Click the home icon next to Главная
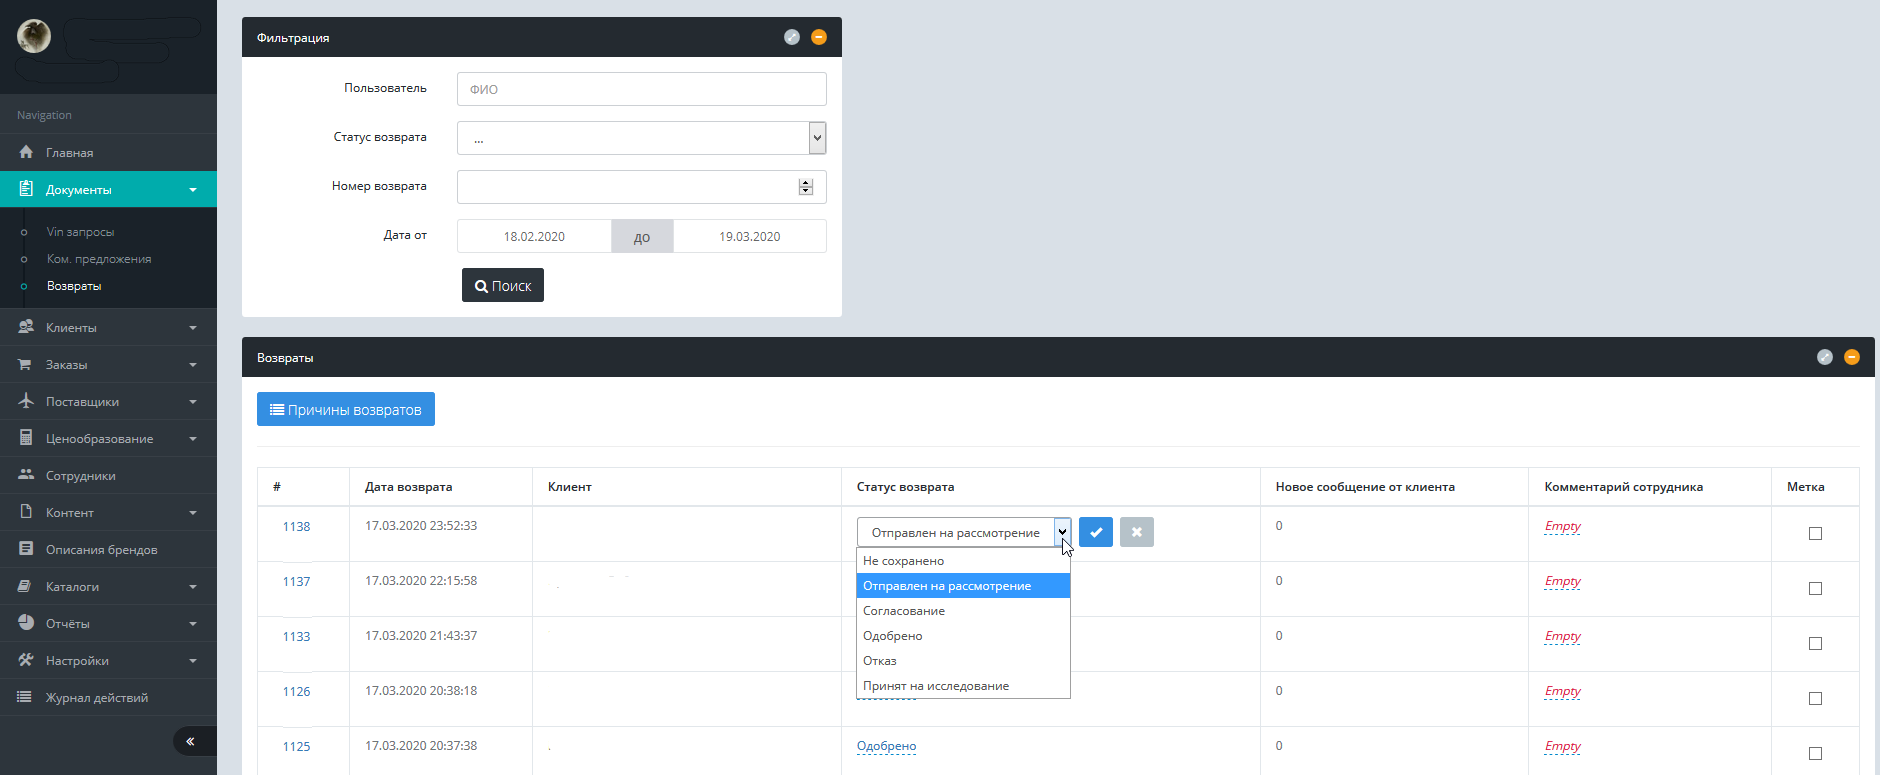1880x775 pixels. point(26,152)
